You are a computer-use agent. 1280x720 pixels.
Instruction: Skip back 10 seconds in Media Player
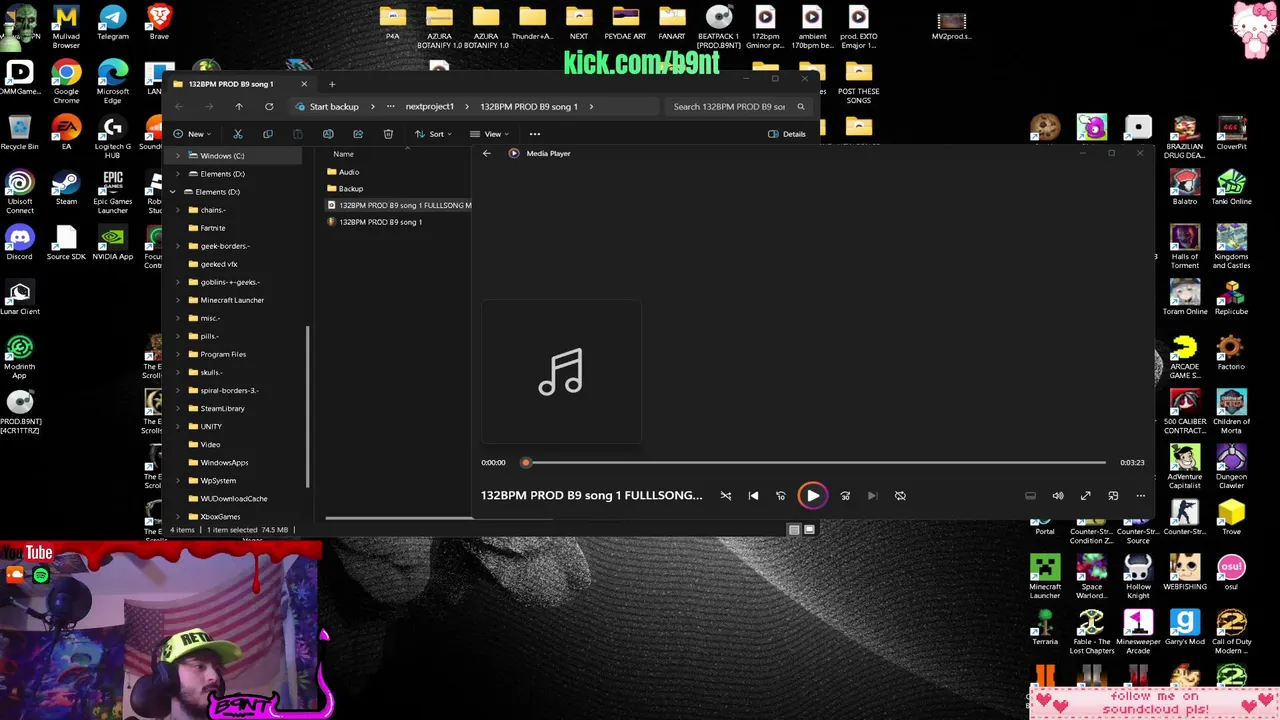[781, 496]
